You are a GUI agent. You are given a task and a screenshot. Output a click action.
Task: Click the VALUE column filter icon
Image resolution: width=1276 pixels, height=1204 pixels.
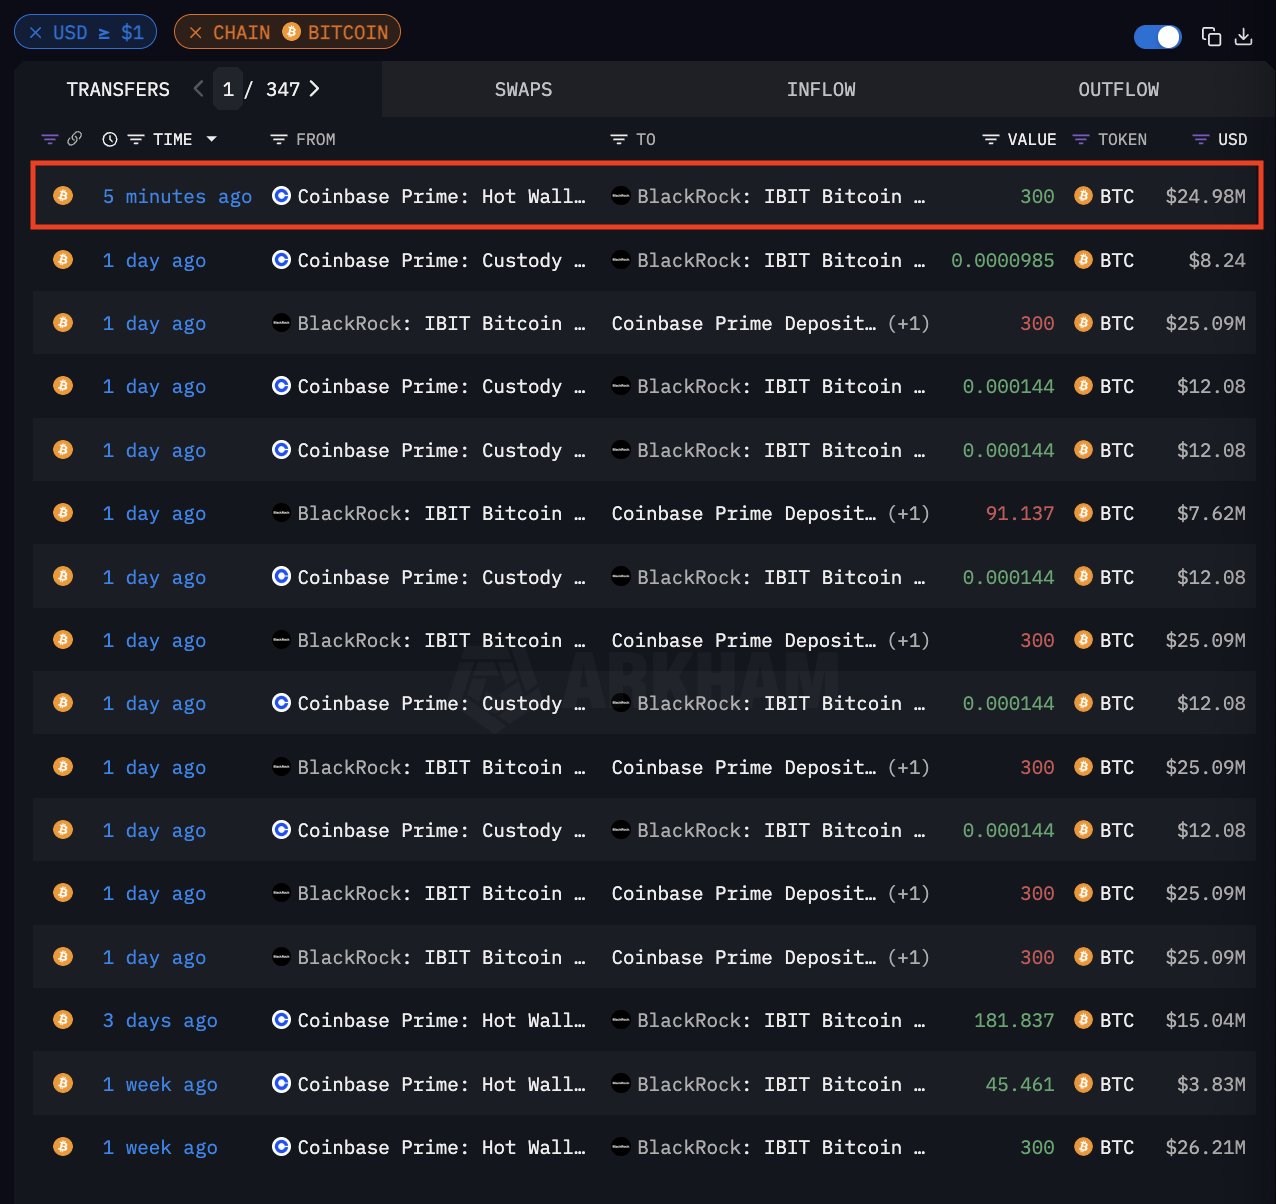(x=991, y=139)
